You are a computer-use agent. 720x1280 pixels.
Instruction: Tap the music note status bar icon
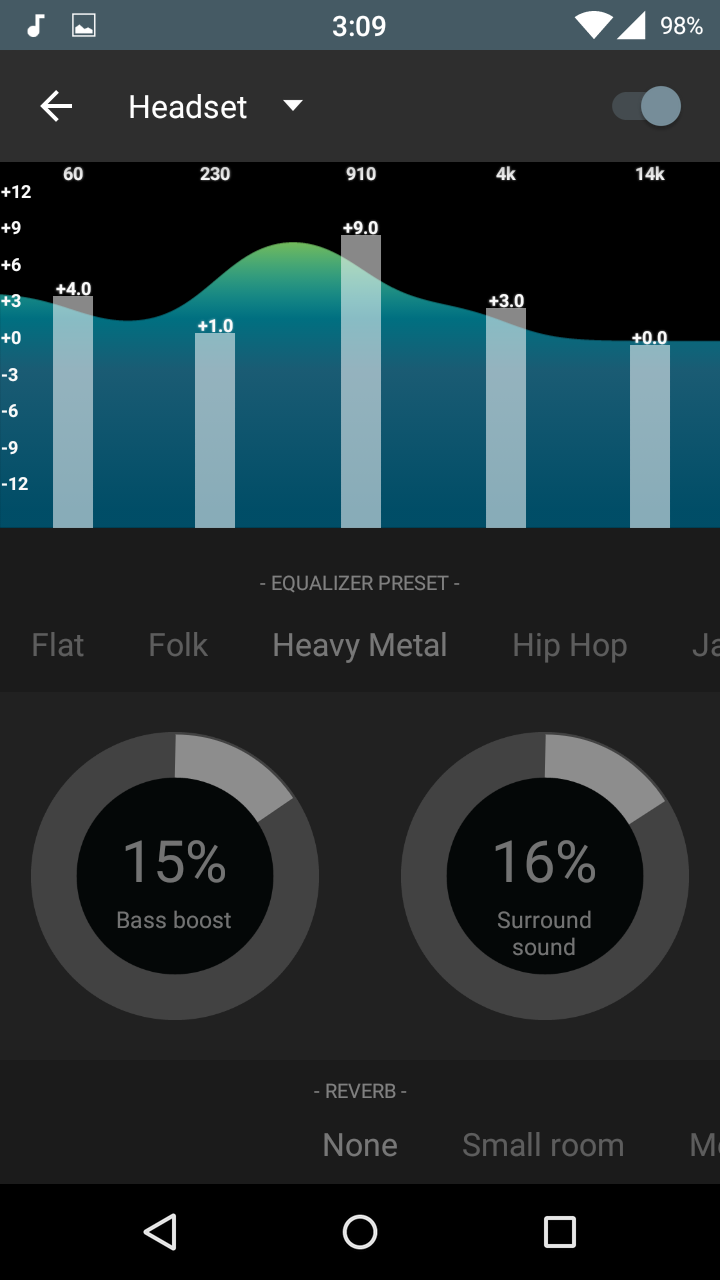(x=36, y=26)
